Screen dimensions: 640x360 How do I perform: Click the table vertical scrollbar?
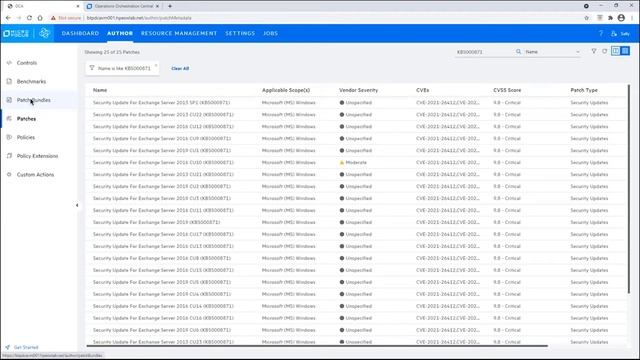coord(629,188)
